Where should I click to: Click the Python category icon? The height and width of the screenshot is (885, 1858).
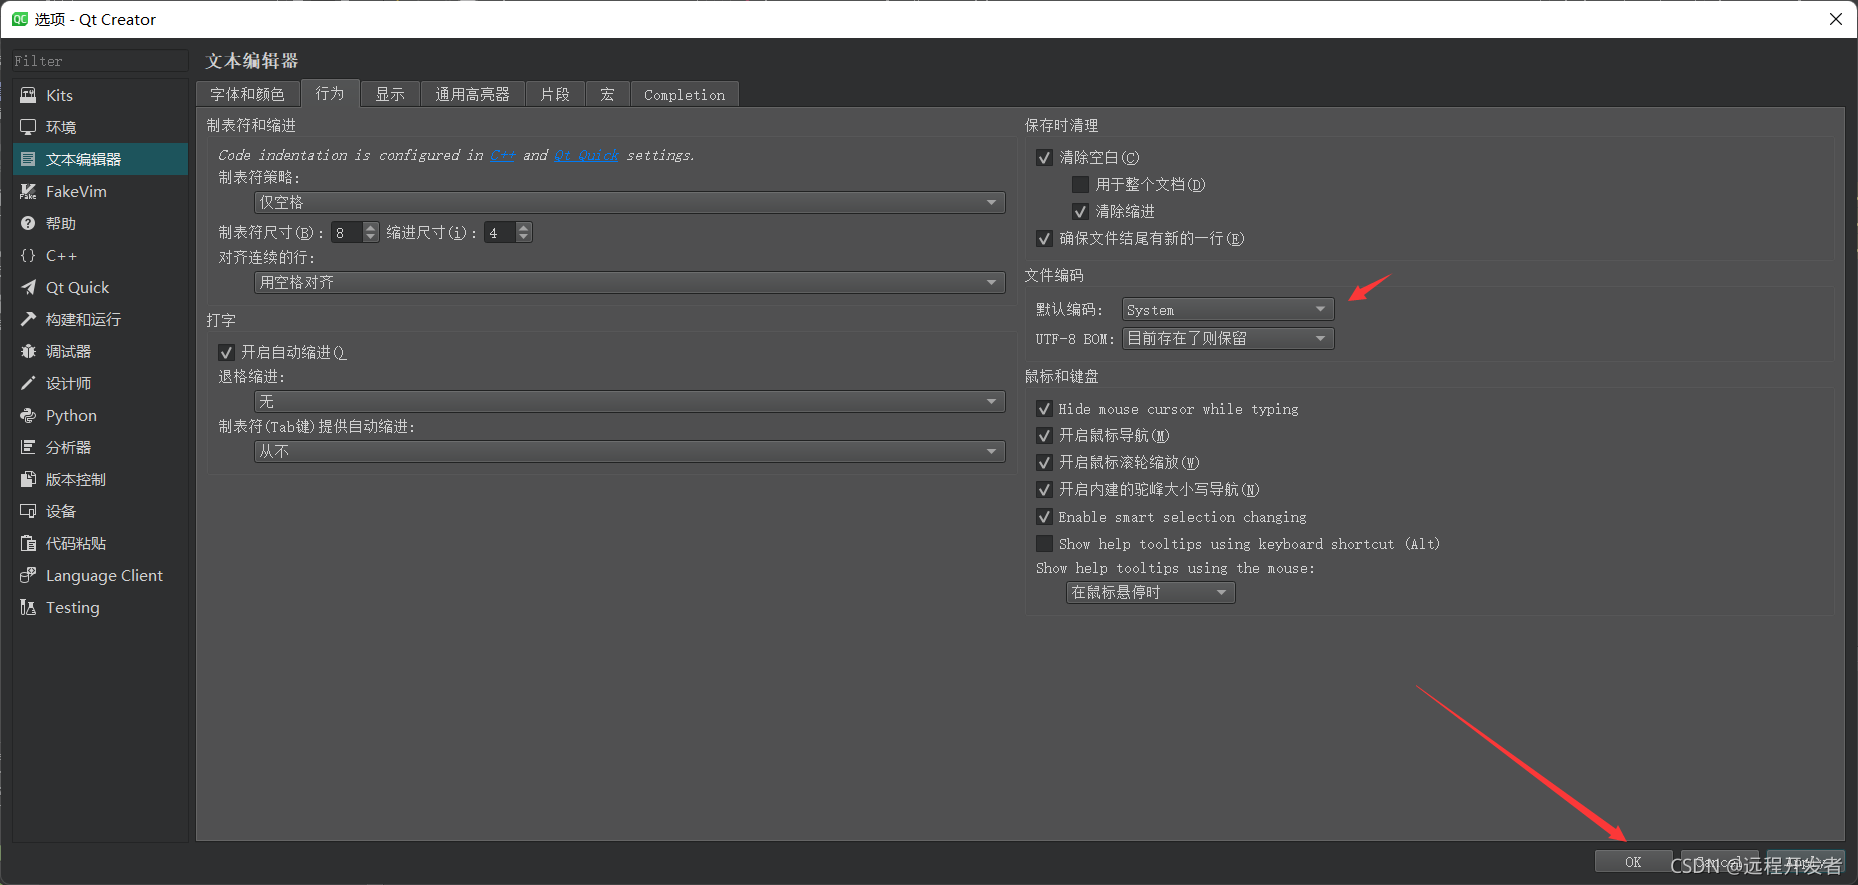click(x=28, y=415)
